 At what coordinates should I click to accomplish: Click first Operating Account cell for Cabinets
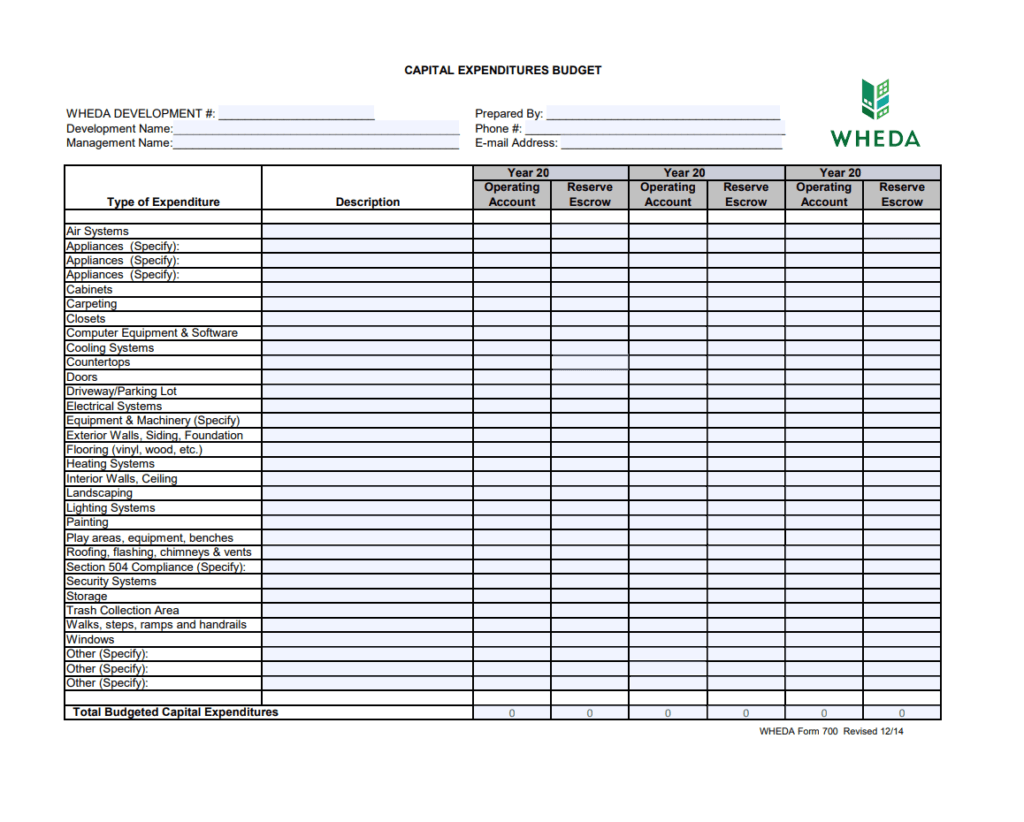click(x=512, y=290)
